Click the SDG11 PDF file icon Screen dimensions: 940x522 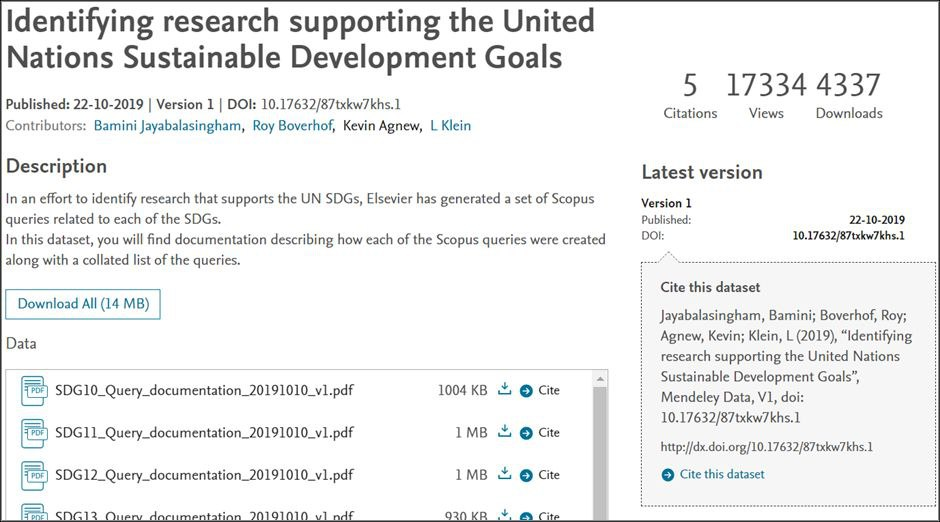[x=34, y=433]
